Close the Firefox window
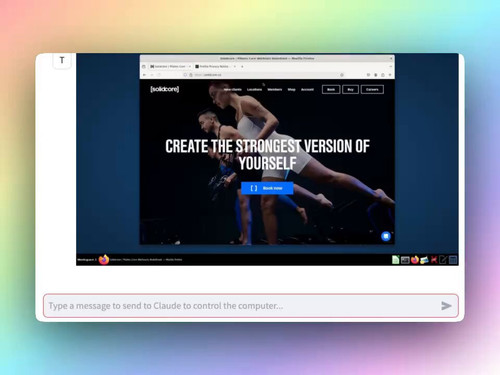This screenshot has height=375, width=500. [391, 58]
